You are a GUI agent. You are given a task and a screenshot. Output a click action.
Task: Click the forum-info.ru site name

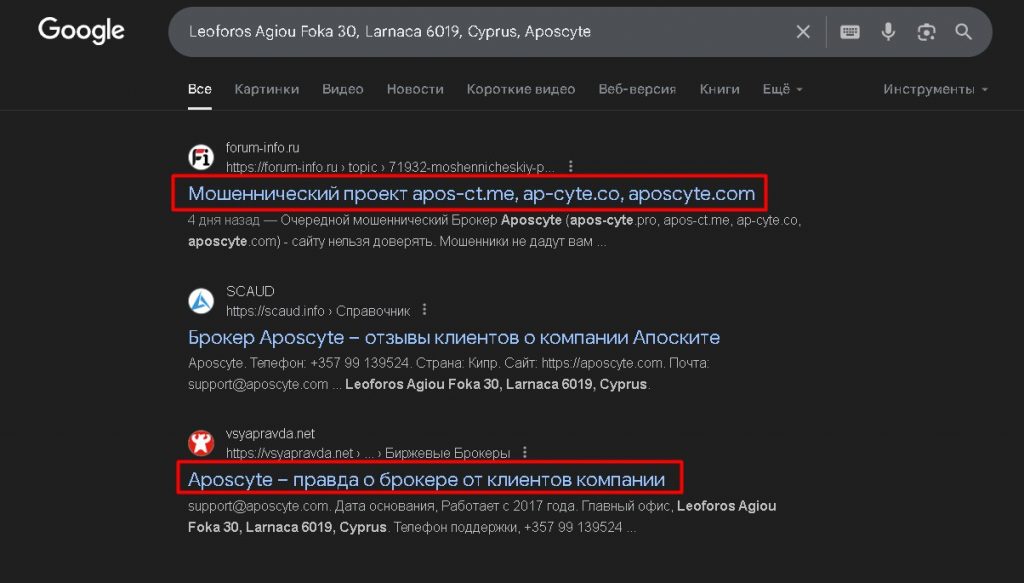tap(263, 148)
